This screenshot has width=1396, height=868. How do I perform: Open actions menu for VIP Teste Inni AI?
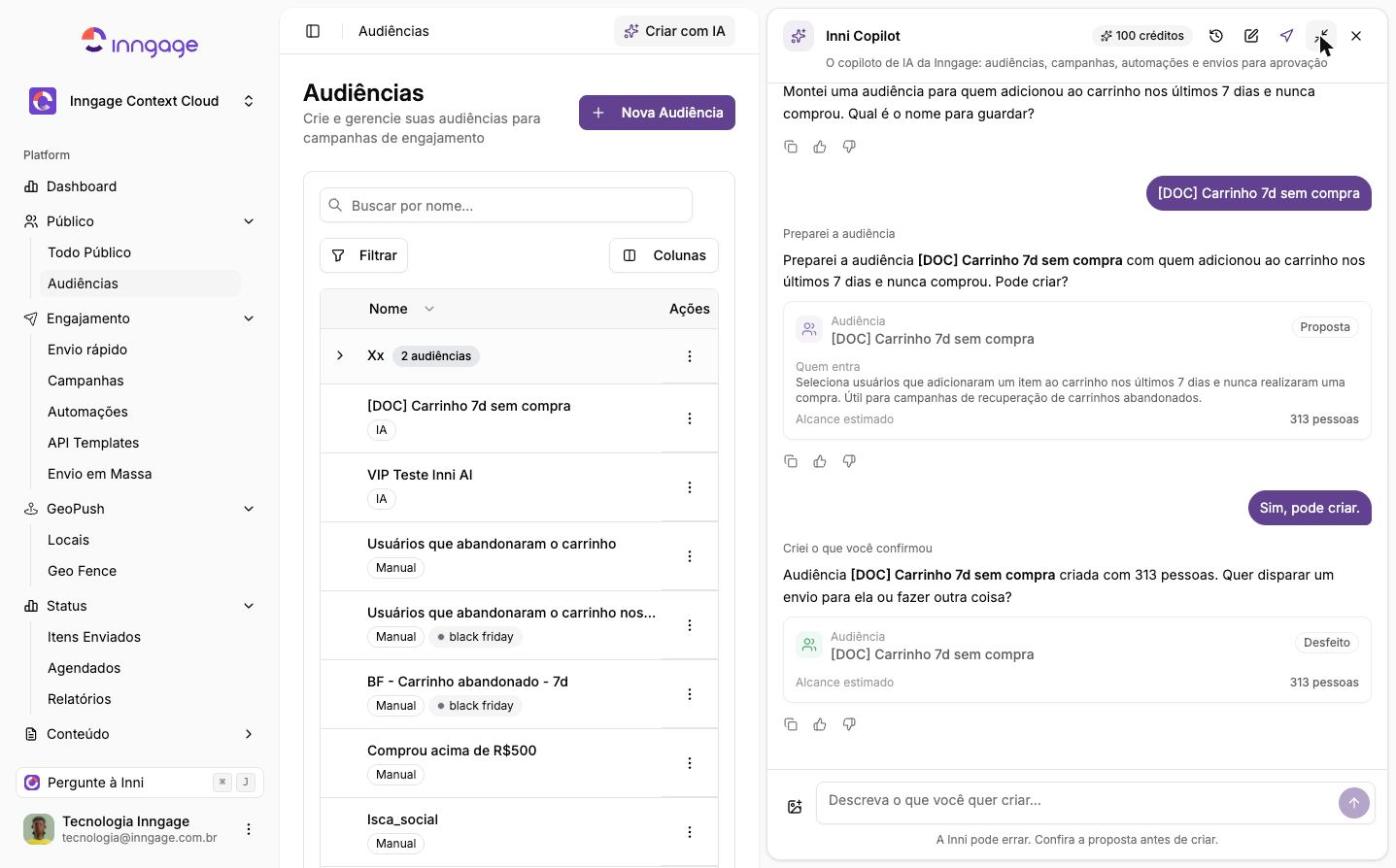[689, 487]
